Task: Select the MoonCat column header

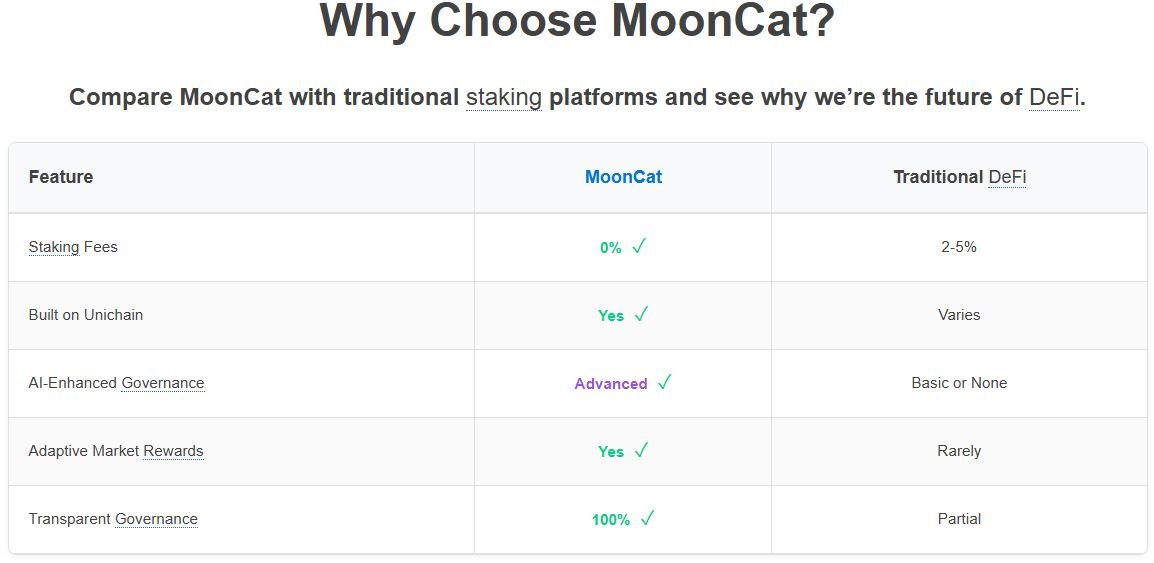Action: click(x=623, y=177)
